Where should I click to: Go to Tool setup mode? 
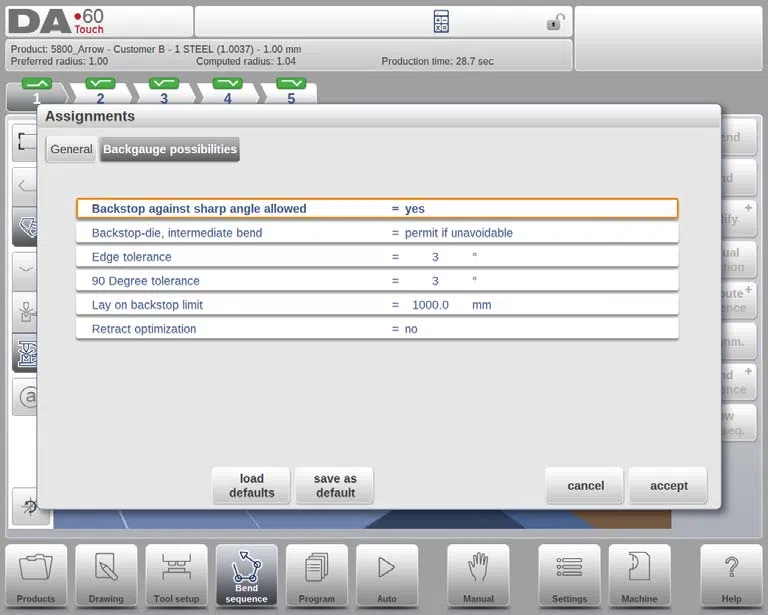pyautogui.click(x=176, y=576)
